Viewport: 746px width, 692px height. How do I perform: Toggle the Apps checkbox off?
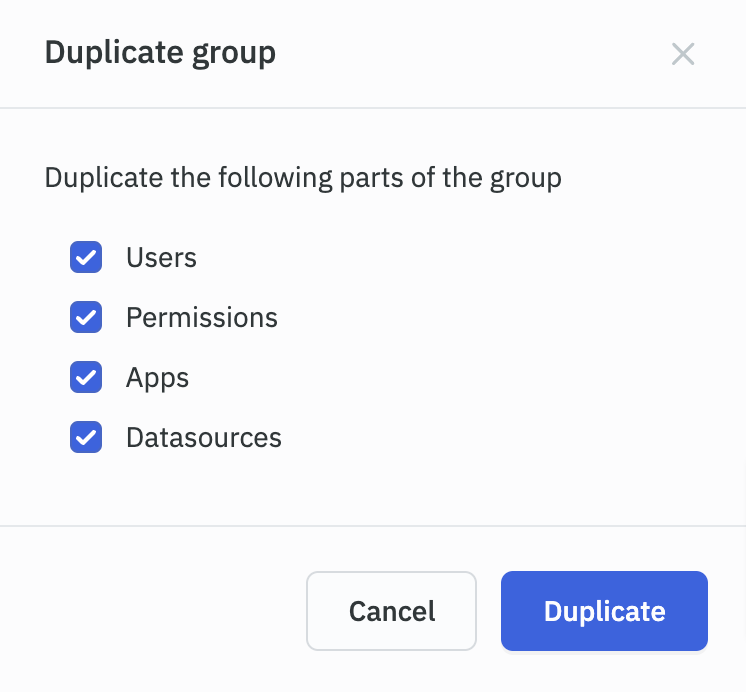pyautogui.click(x=86, y=378)
